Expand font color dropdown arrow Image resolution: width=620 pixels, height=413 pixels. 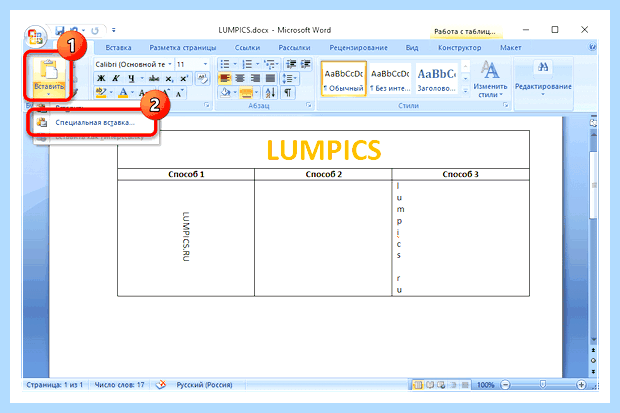click(x=133, y=93)
